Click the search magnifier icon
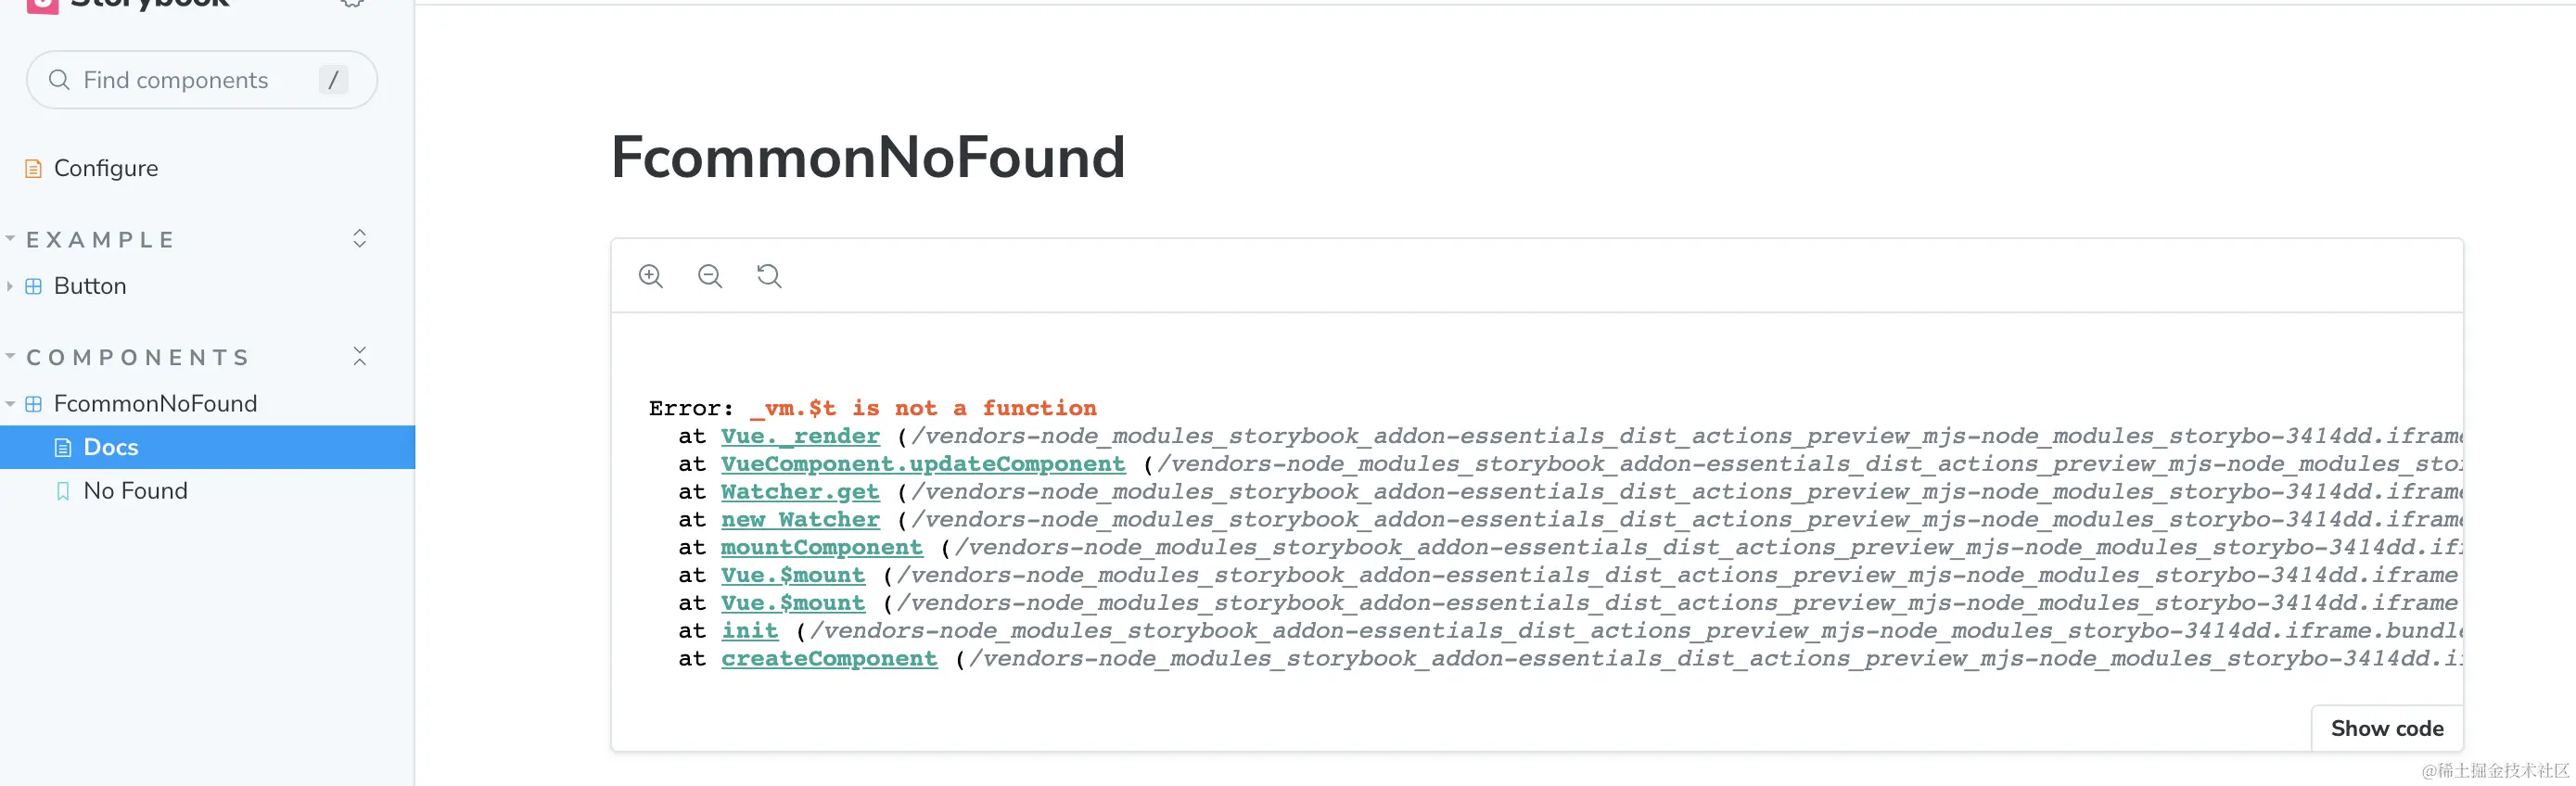This screenshot has height=786, width=2576. pos(59,80)
